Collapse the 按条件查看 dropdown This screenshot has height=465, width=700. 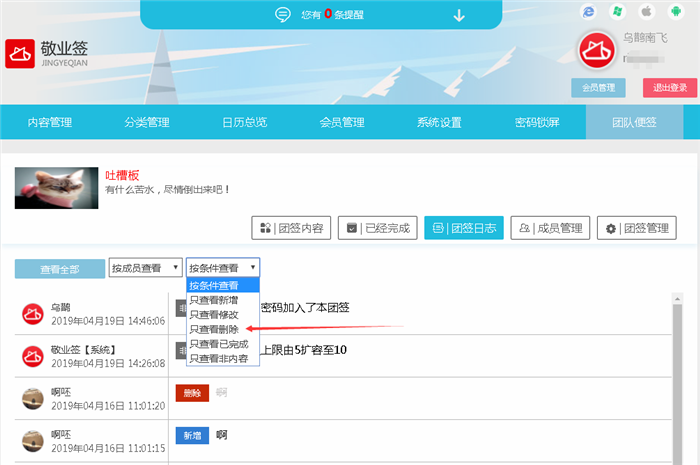click(x=222, y=268)
